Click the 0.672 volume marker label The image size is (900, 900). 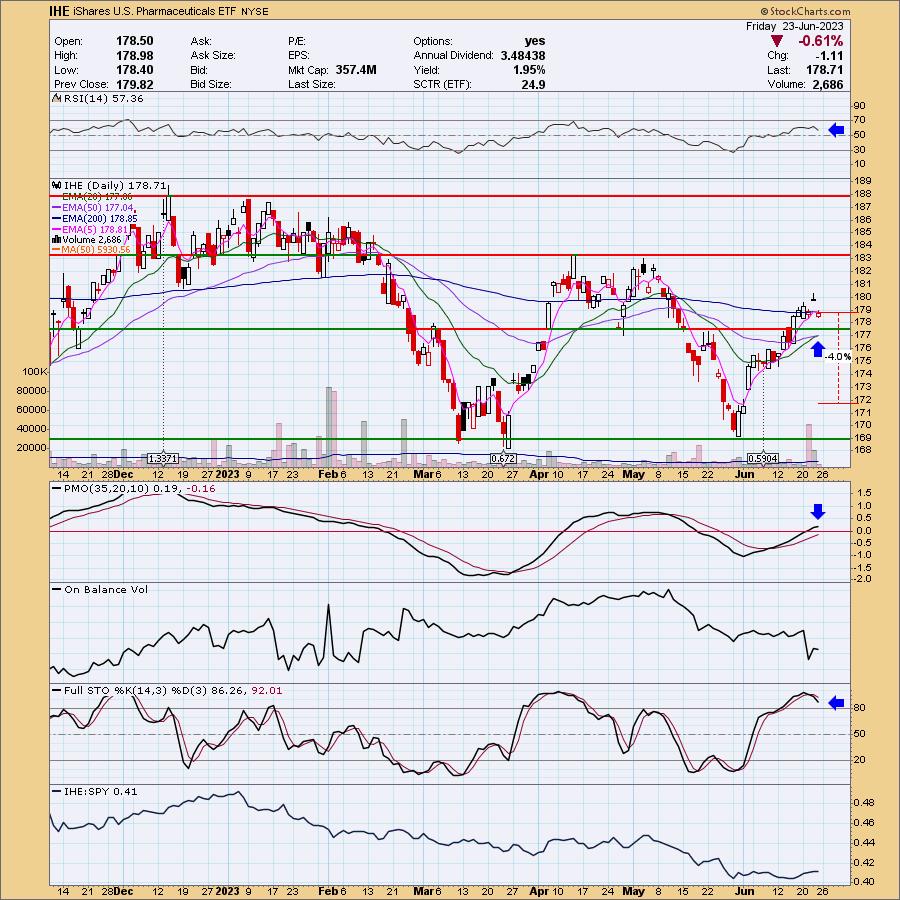(x=503, y=459)
